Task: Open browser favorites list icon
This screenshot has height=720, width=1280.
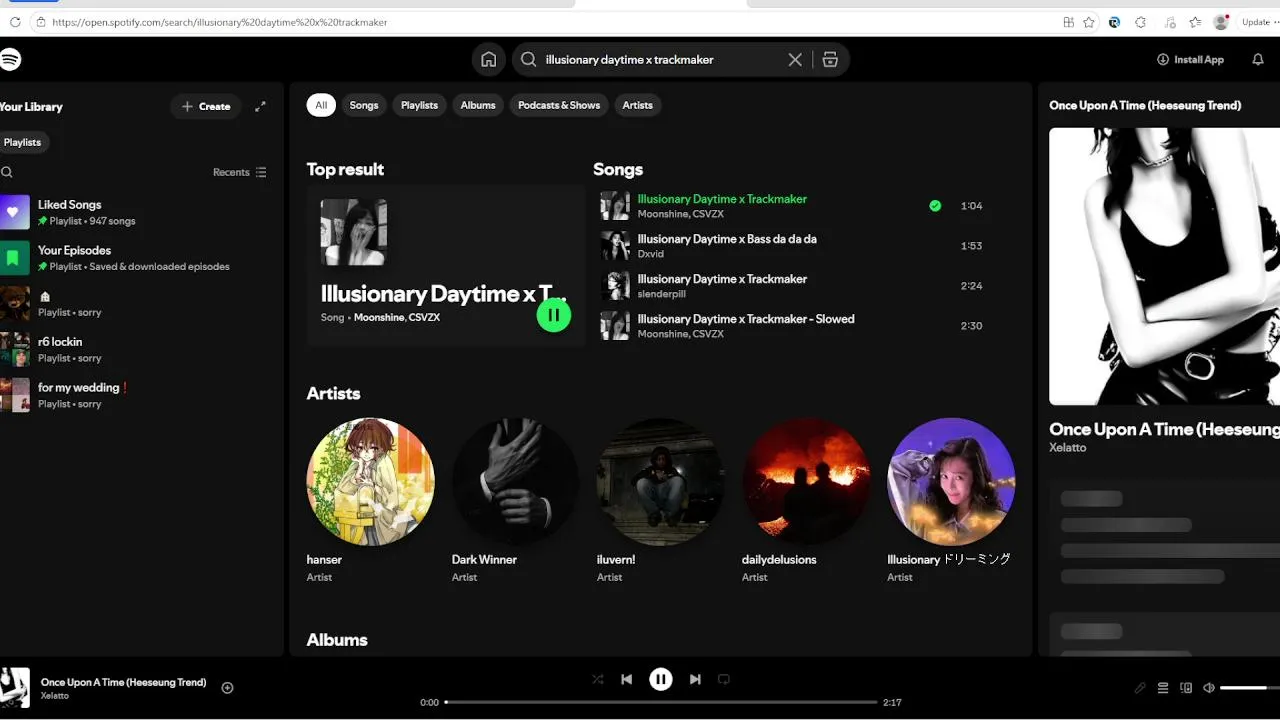Action: [1195, 22]
